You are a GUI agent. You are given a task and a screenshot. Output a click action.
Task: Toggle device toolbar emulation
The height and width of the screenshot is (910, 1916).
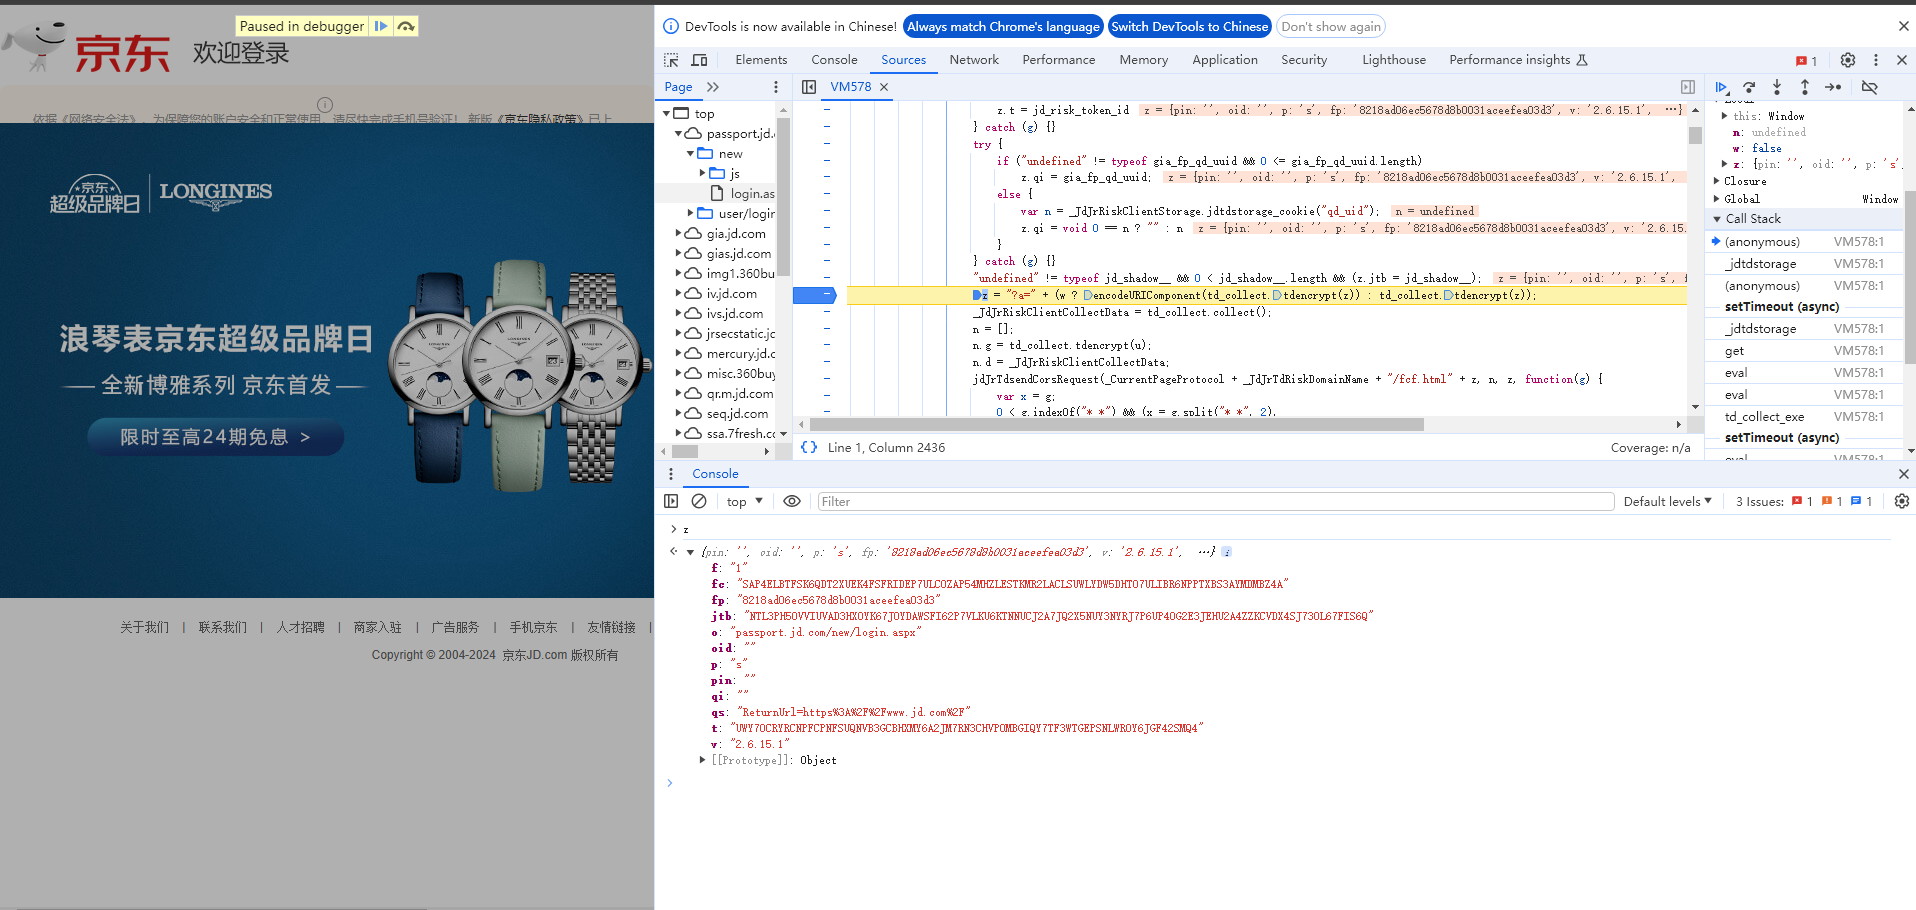(700, 60)
